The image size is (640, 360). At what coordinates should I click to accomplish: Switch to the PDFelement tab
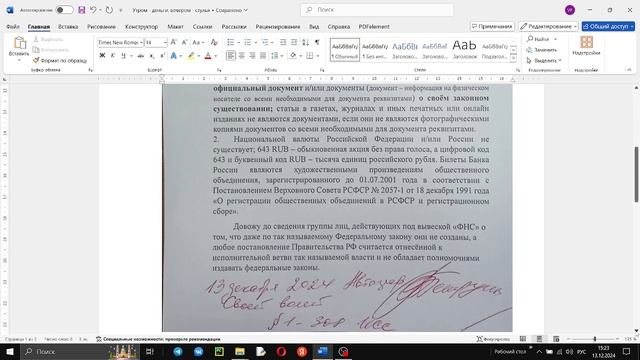pyautogui.click(x=374, y=27)
